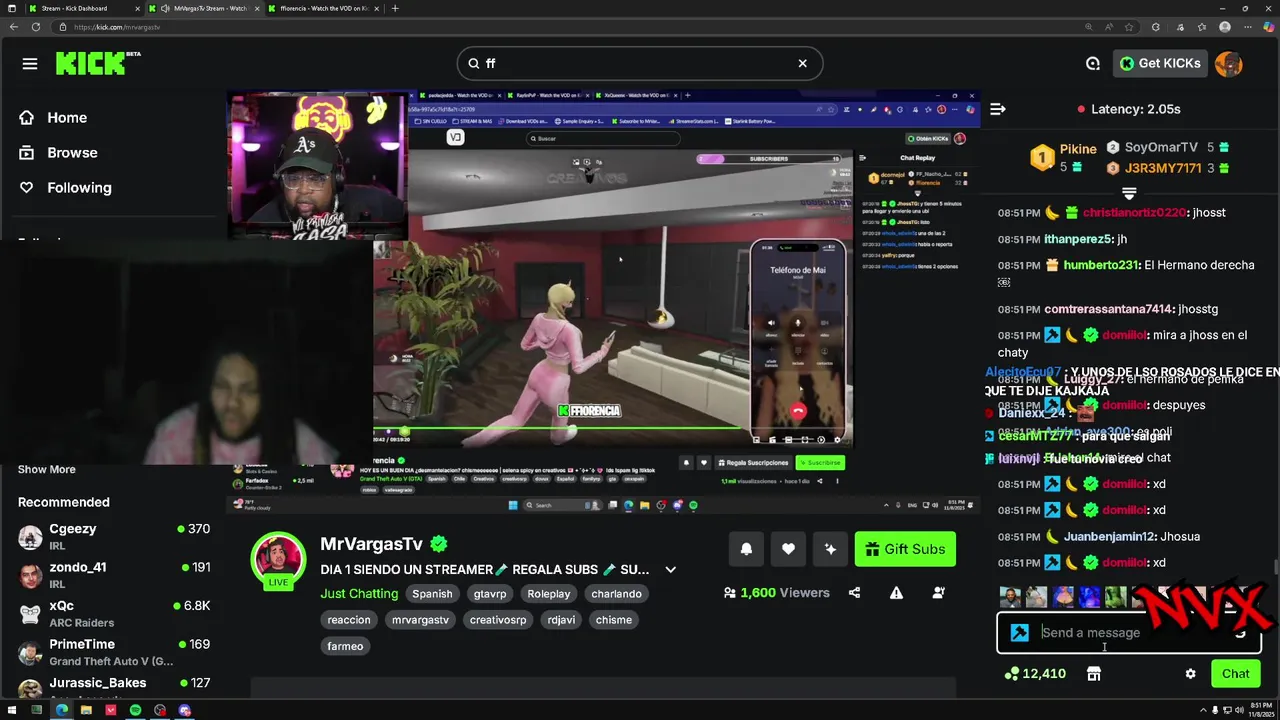Toggle the notification bell for channel
The height and width of the screenshot is (720, 1280).
(746, 548)
